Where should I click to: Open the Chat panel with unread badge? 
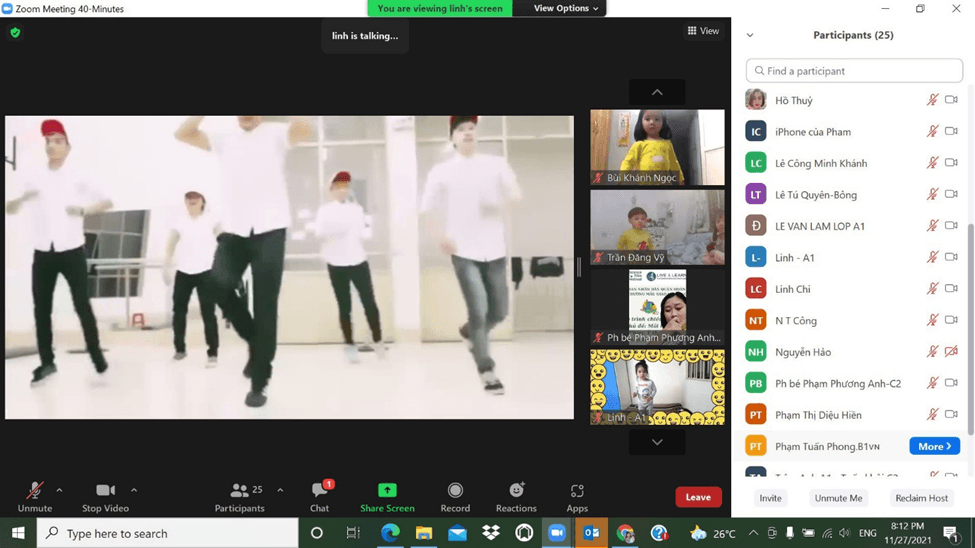click(x=320, y=491)
